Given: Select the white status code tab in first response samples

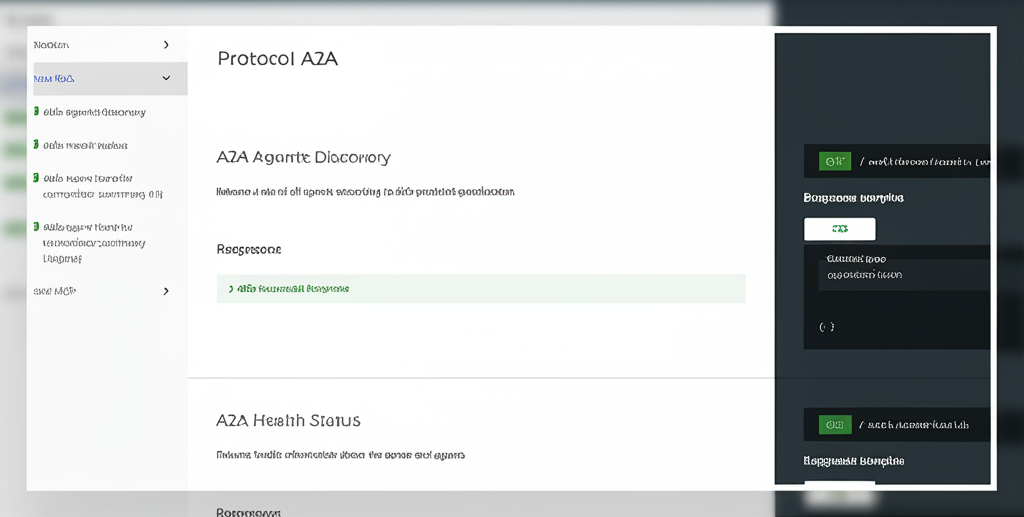Looking at the screenshot, I should pyautogui.click(x=839, y=229).
